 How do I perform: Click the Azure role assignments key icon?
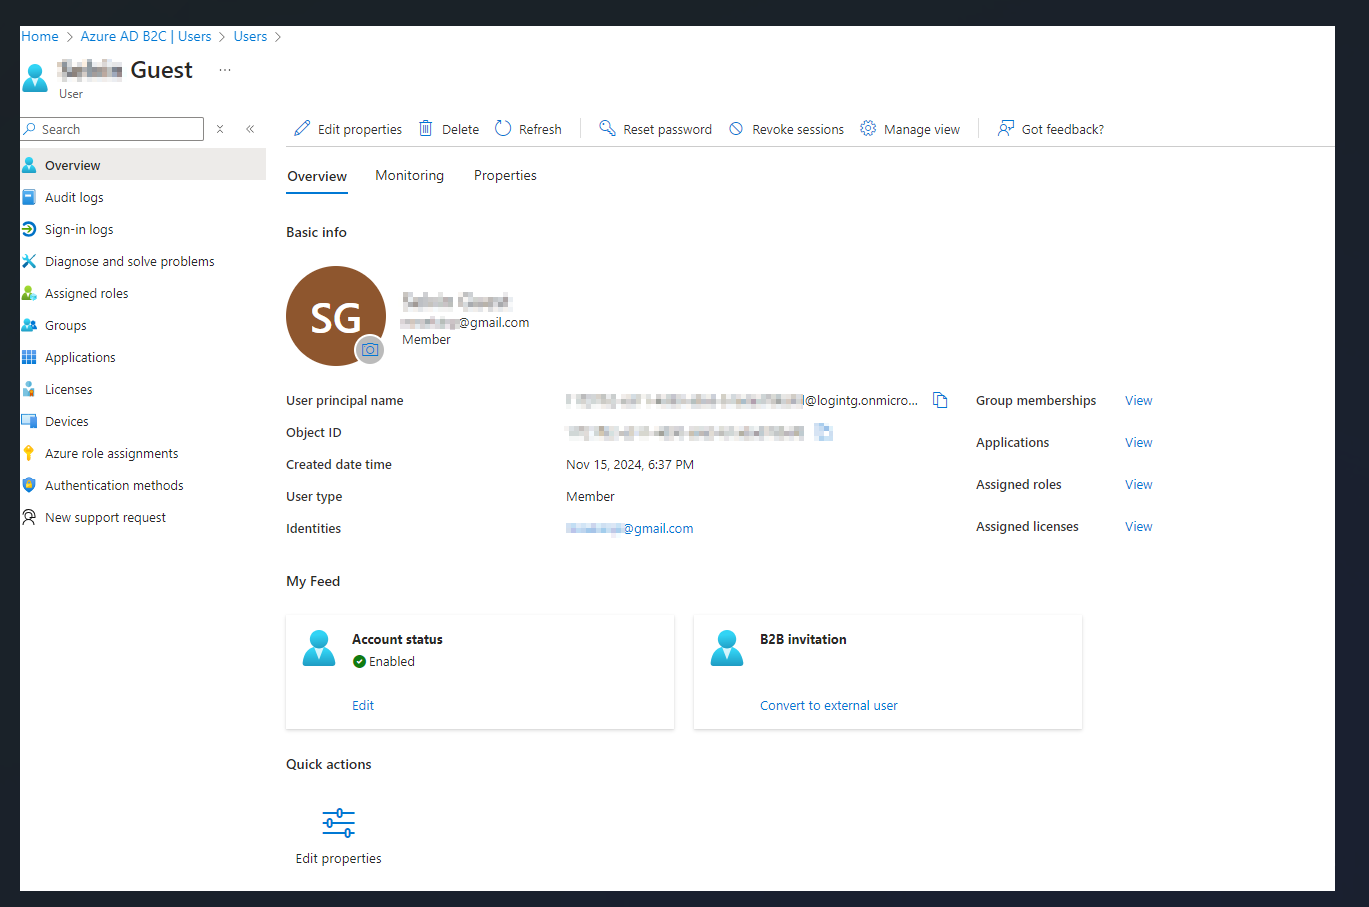29,453
